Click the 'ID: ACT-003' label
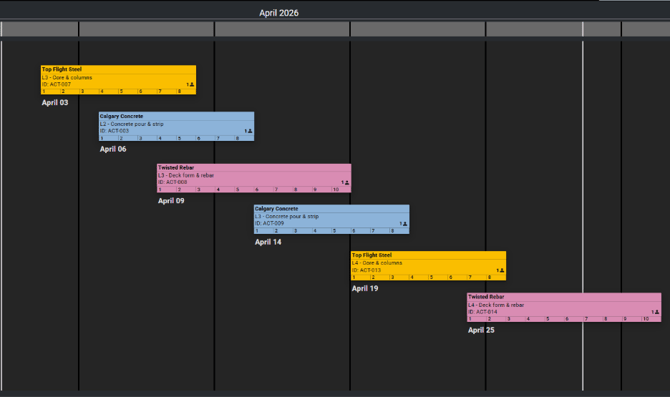 coord(114,131)
